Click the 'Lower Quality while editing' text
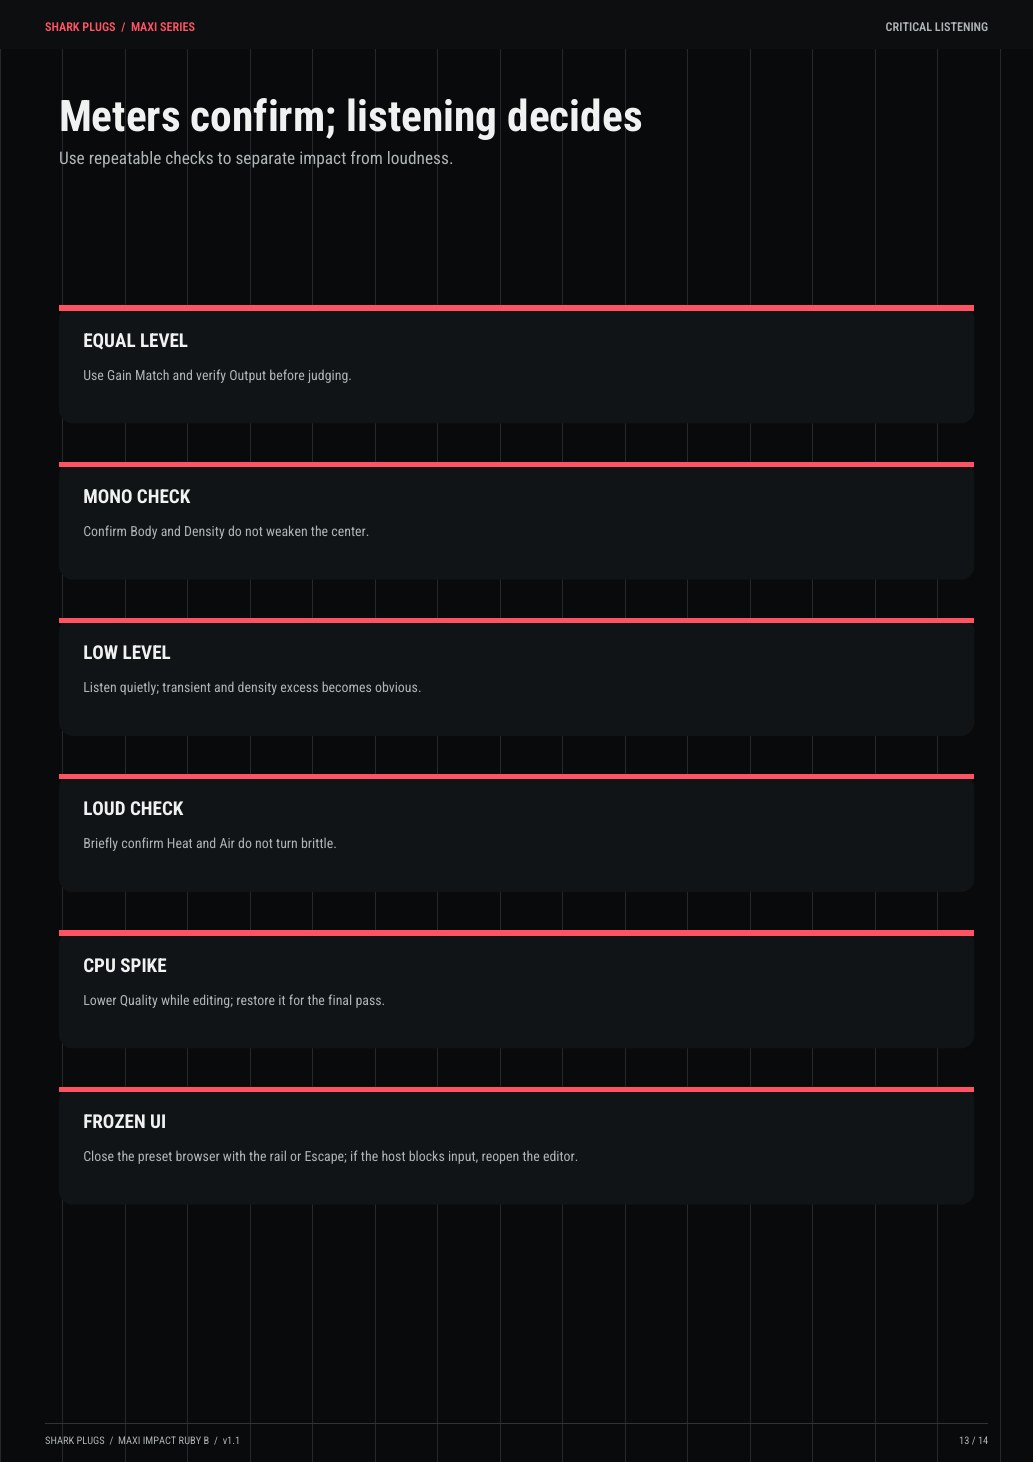The height and width of the screenshot is (1462, 1034). 234,1001
